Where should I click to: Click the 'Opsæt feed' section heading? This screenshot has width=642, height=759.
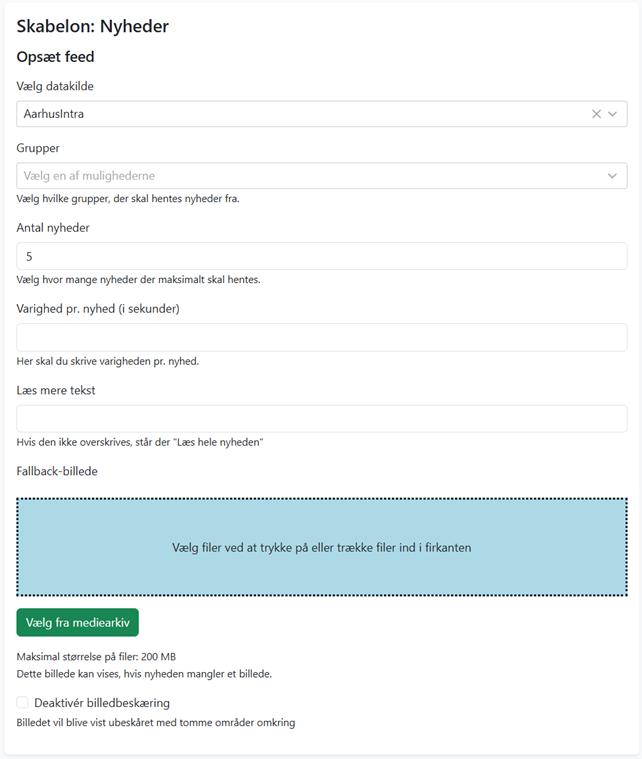(55, 57)
